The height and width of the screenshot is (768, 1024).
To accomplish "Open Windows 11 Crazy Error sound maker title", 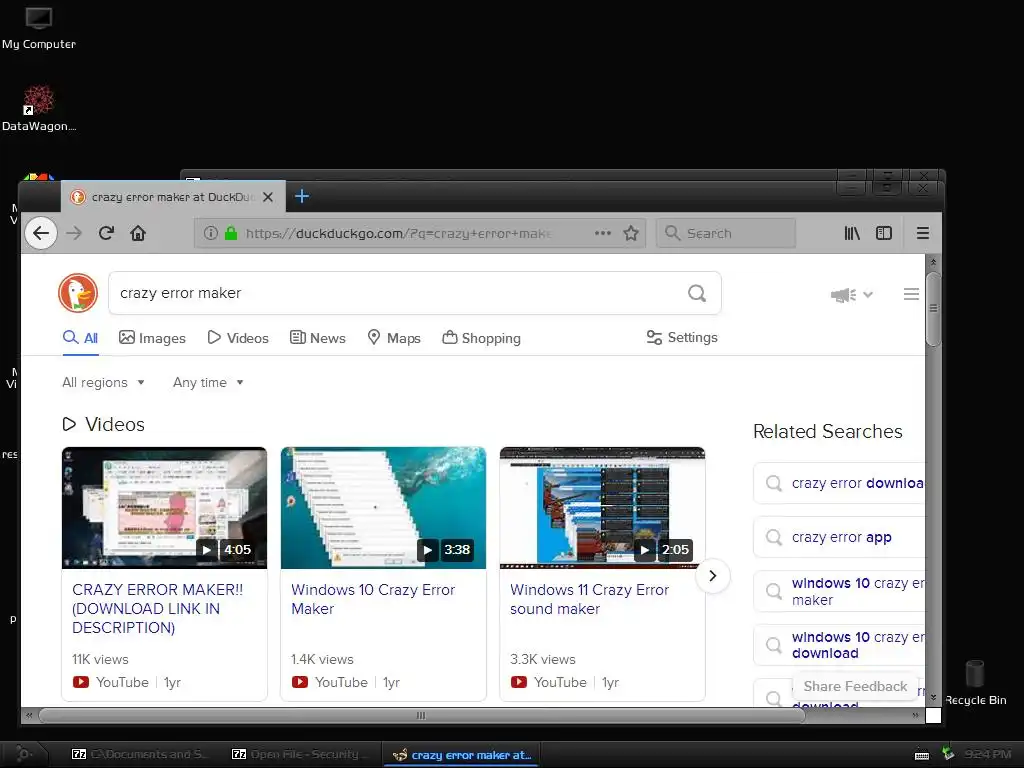I will [x=589, y=599].
